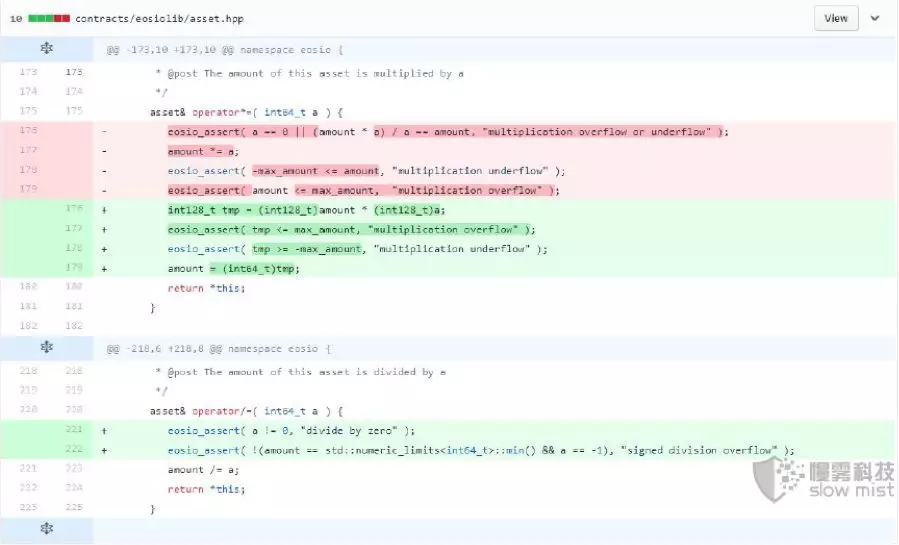899x545 pixels.
Task: Click the operator*= function declaration line
Action: tap(247, 112)
